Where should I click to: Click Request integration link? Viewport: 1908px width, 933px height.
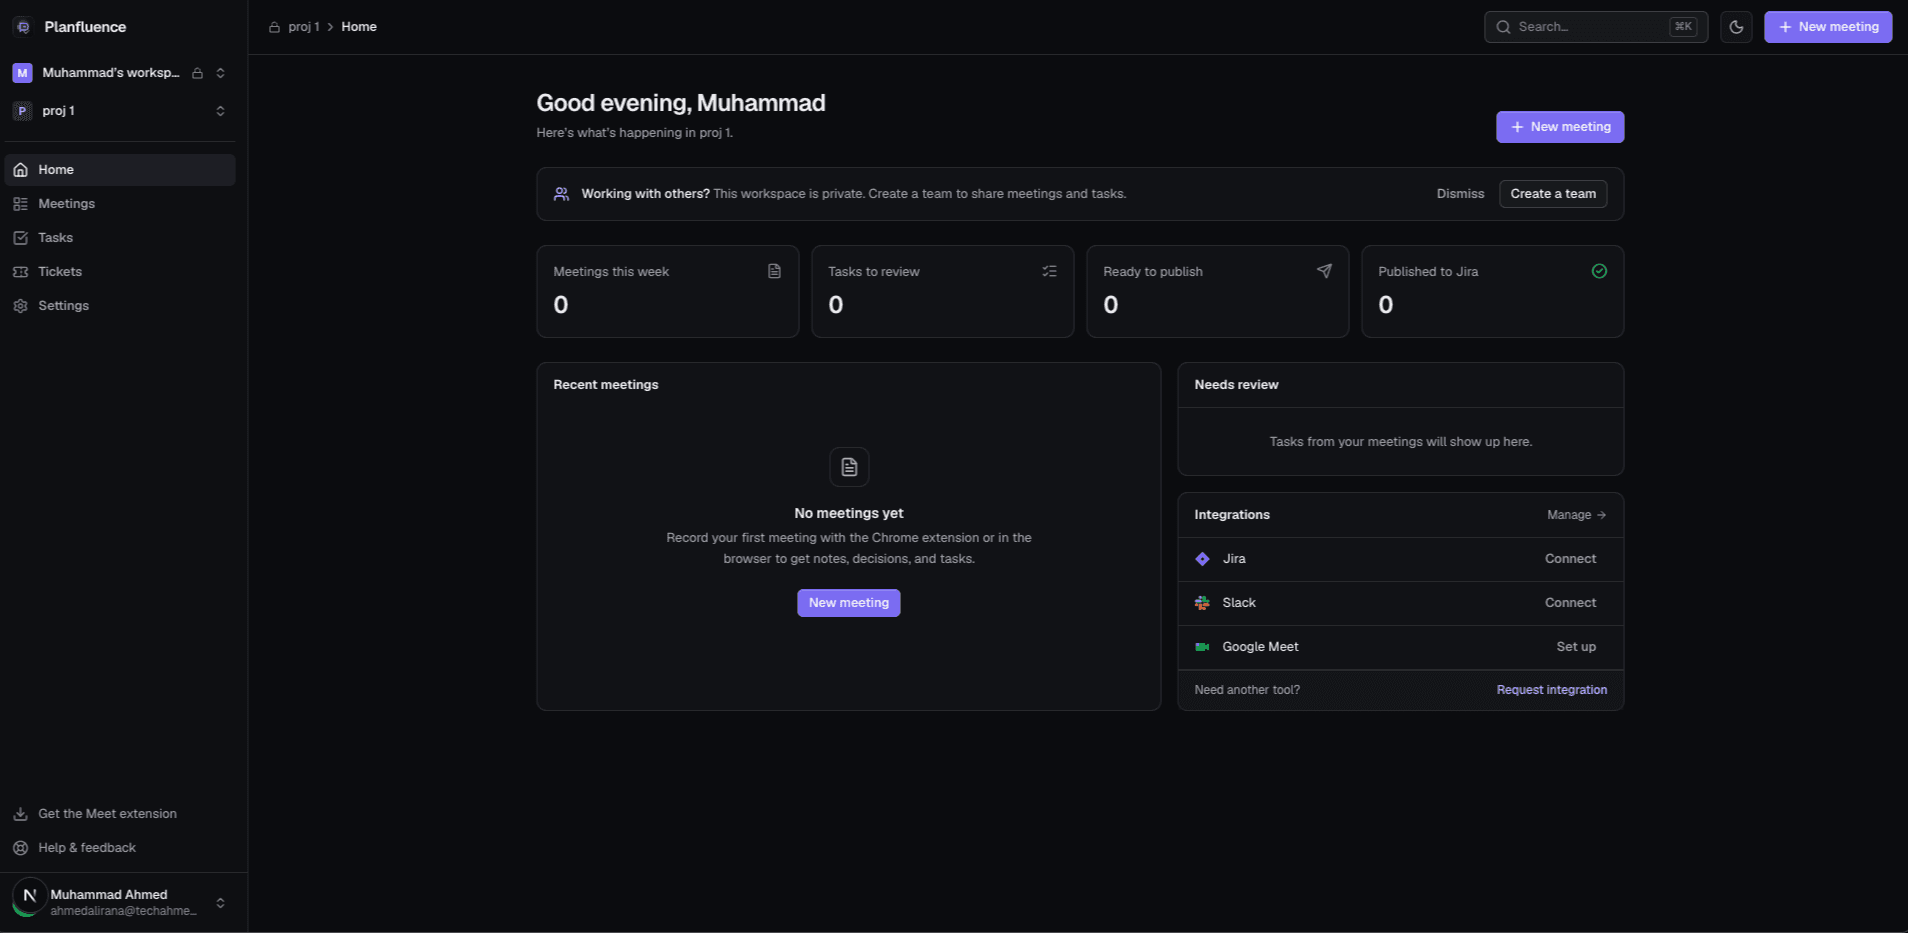click(x=1552, y=690)
